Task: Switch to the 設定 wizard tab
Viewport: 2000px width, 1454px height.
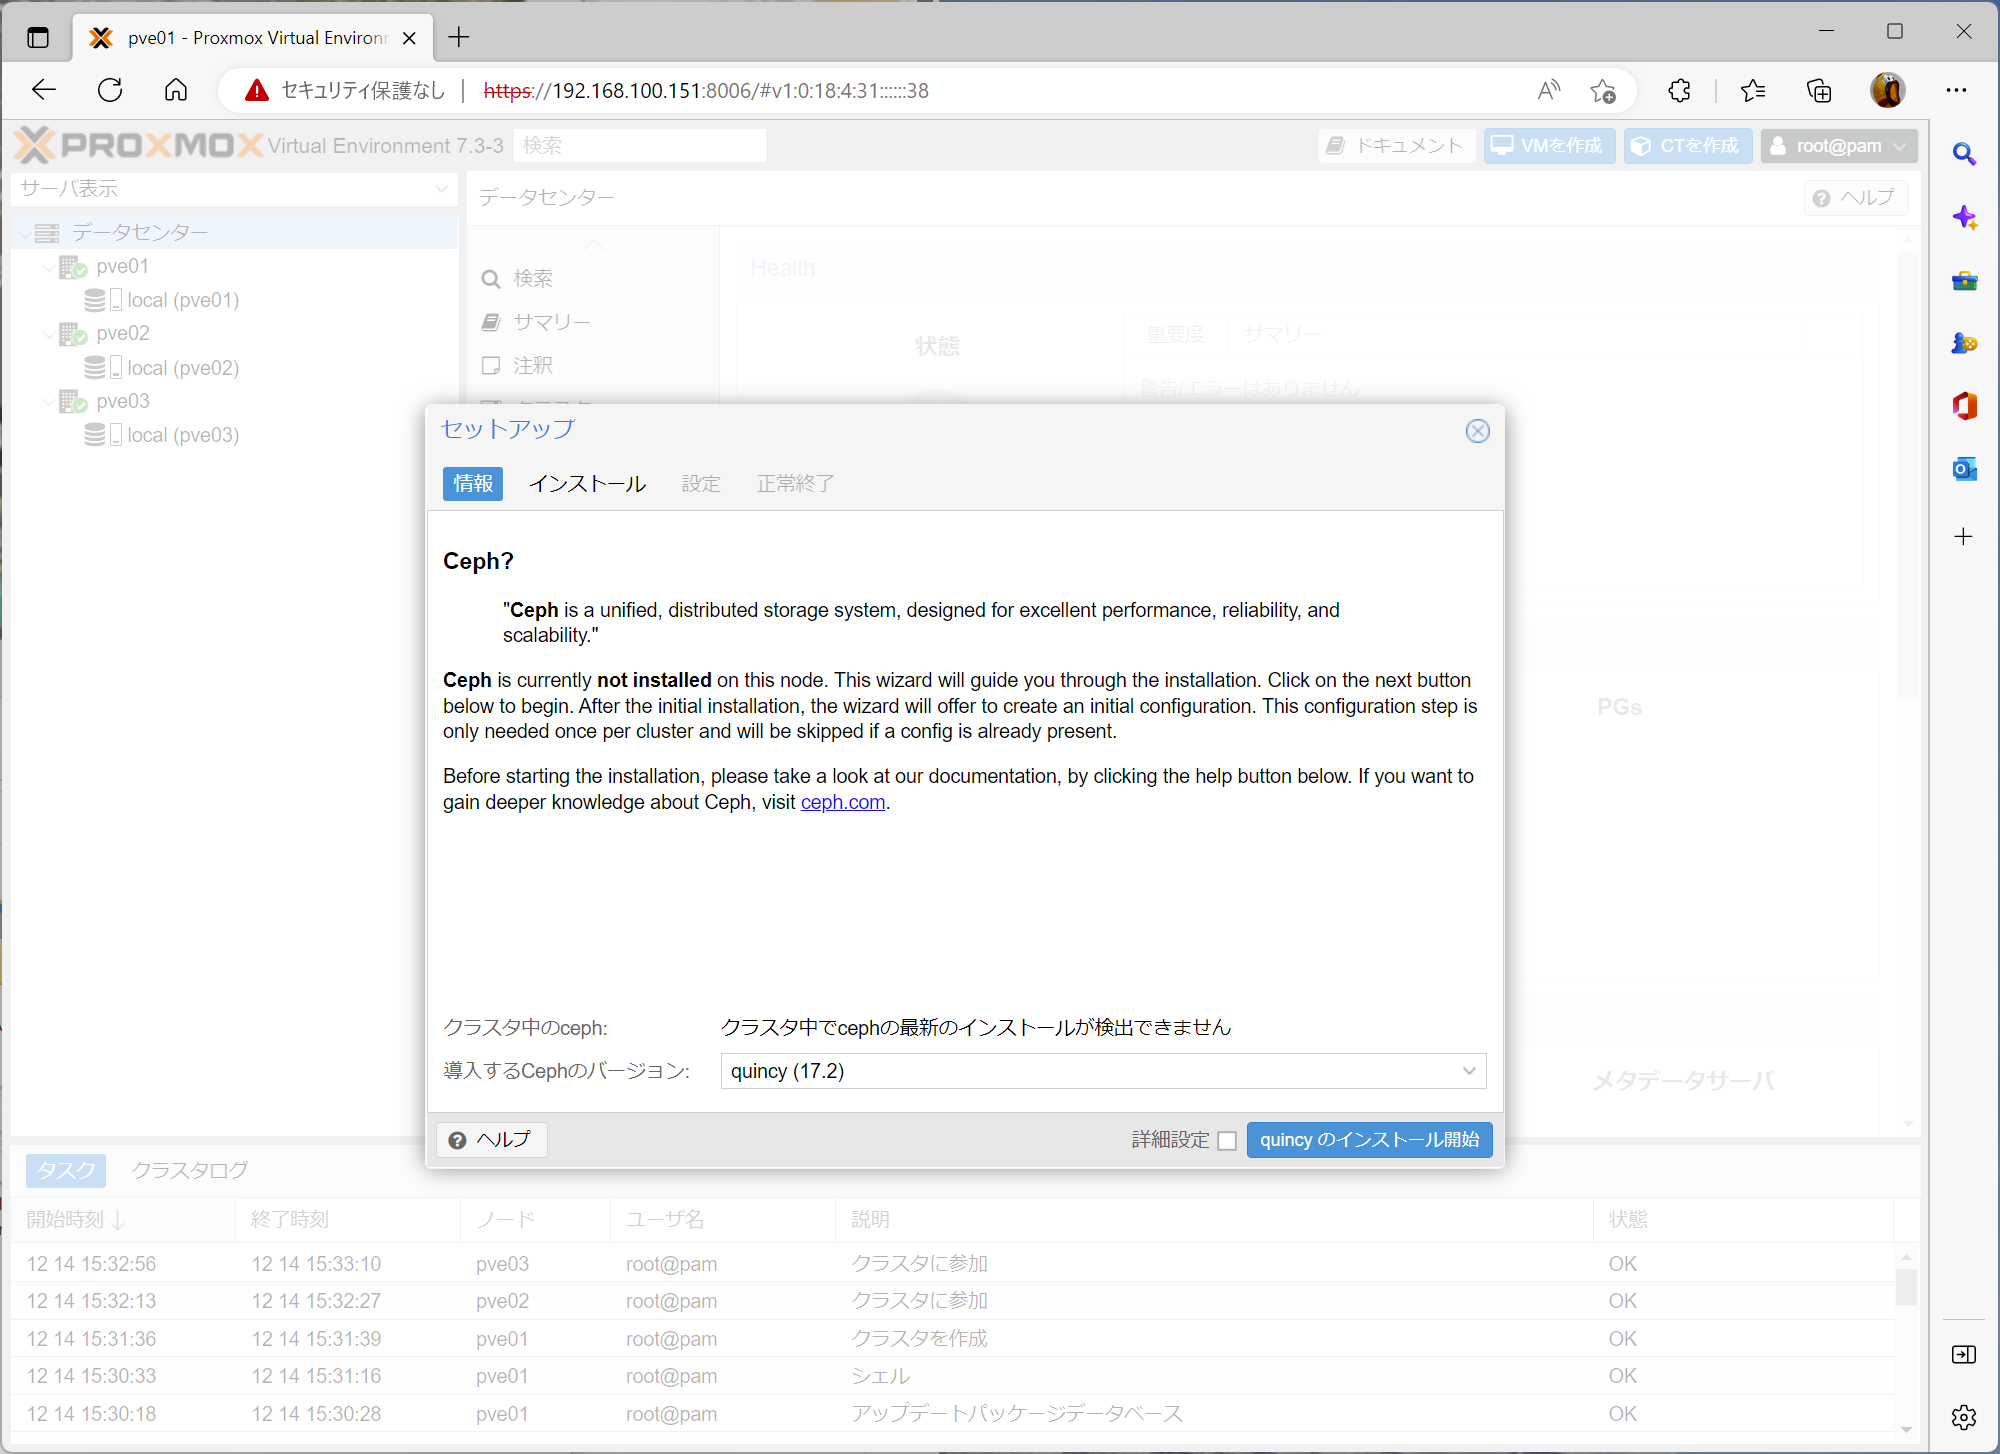Action: pos(701,484)
